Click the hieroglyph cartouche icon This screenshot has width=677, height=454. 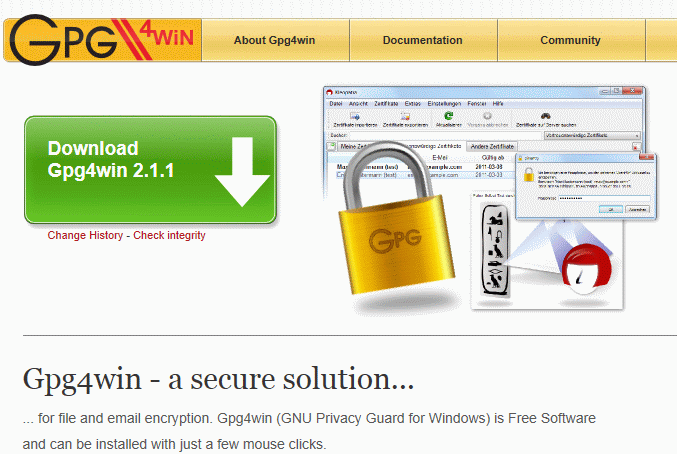pos(495,250)
